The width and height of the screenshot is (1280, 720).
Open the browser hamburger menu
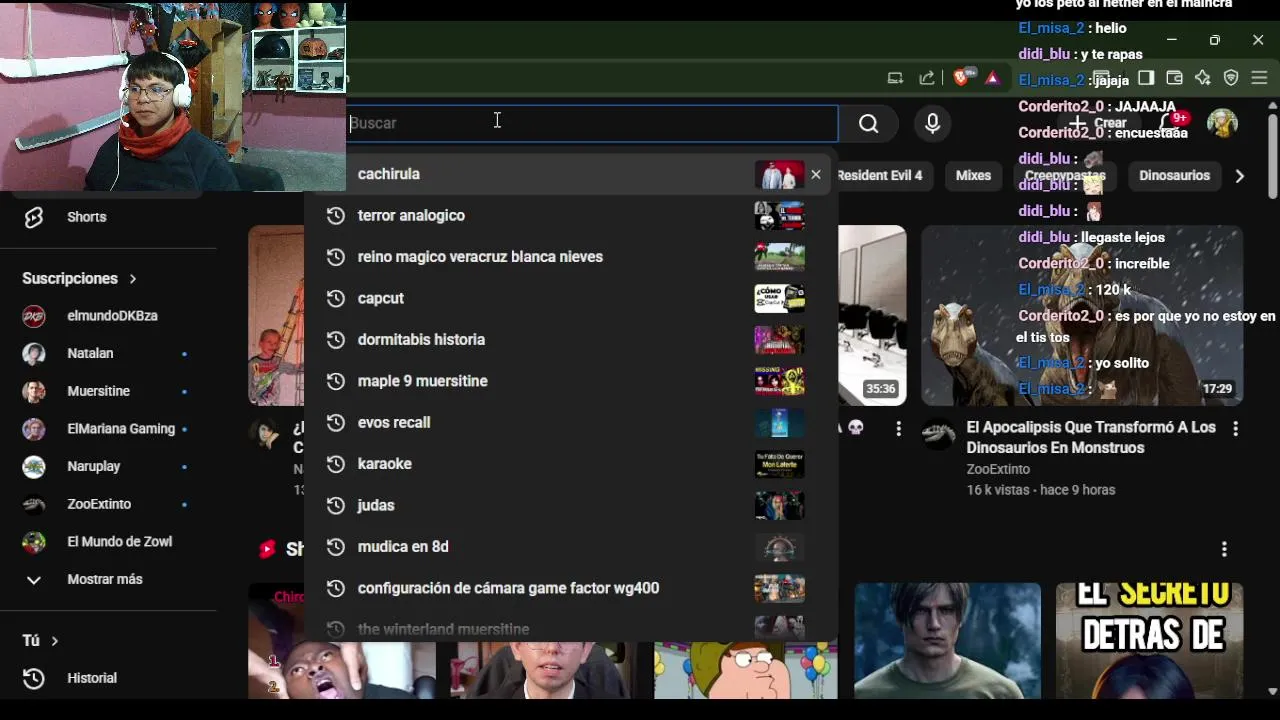[1259, 78]
